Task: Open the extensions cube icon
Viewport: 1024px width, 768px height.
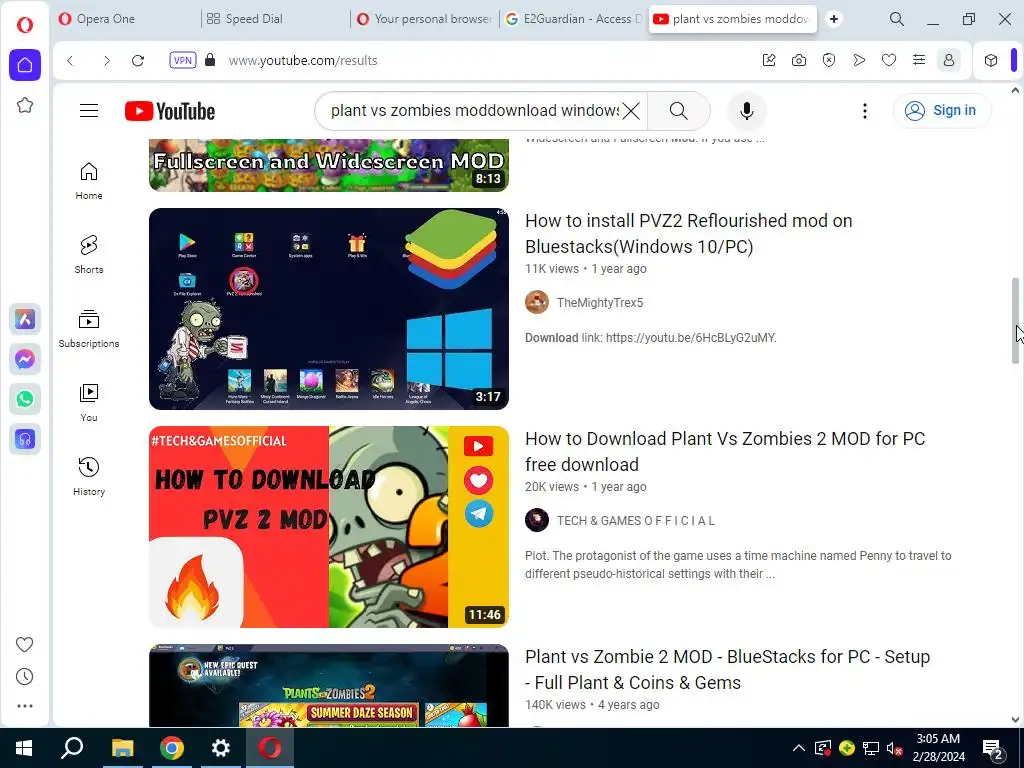Action: pyautogui.click(x=991, y=61)
